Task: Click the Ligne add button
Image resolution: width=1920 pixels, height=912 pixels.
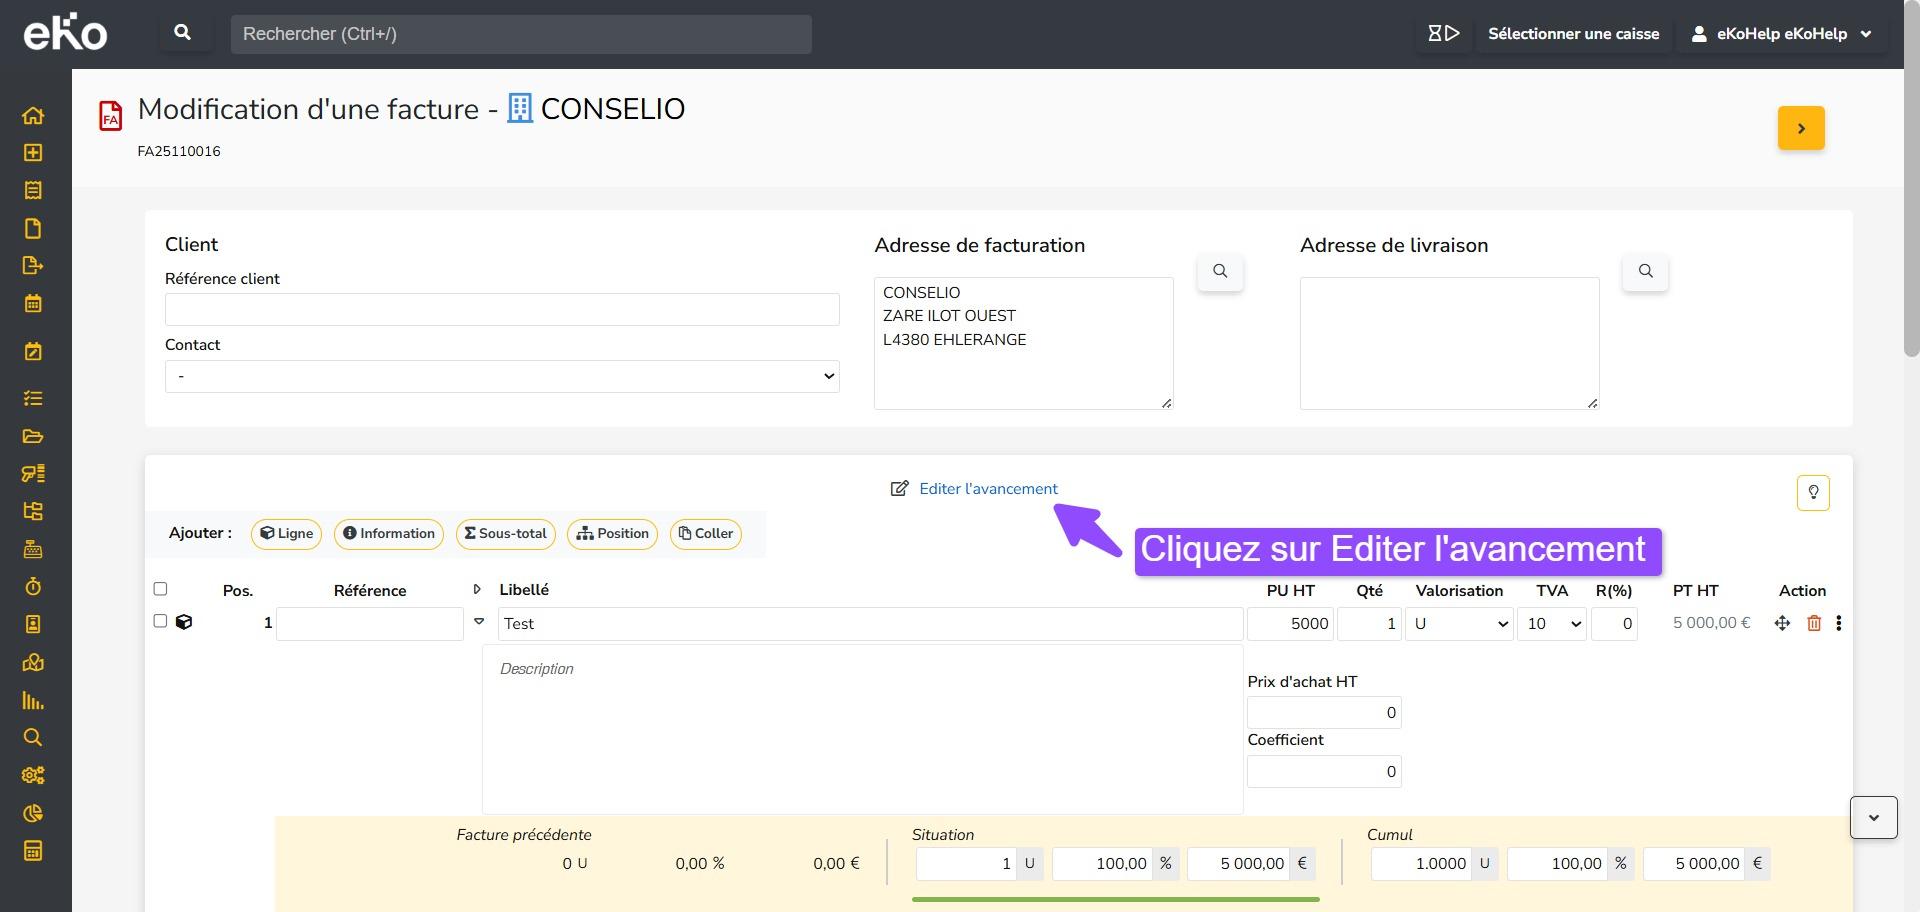Action: [286, 534]
